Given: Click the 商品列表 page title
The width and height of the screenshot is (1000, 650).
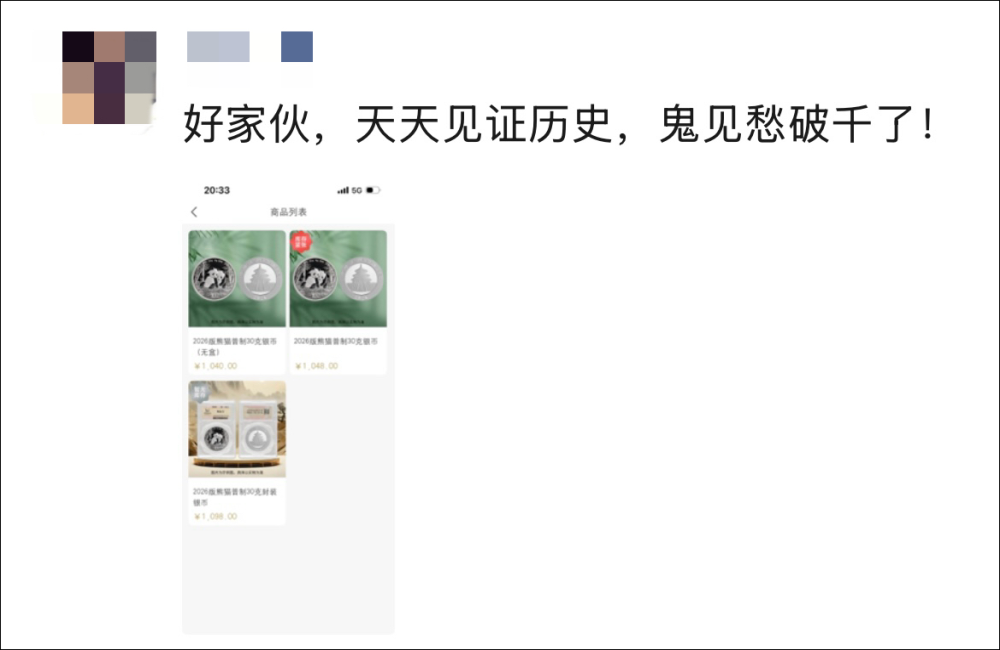Looking at the screenshot, I should pyautogui.click(x=288, y=212).
